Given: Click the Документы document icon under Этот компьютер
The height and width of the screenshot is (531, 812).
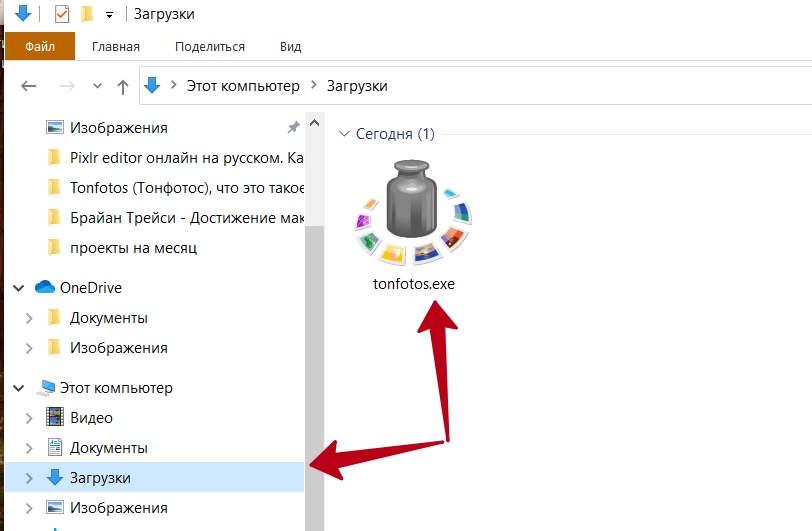Looking at the screenshot, I should [x=55, y=447].
